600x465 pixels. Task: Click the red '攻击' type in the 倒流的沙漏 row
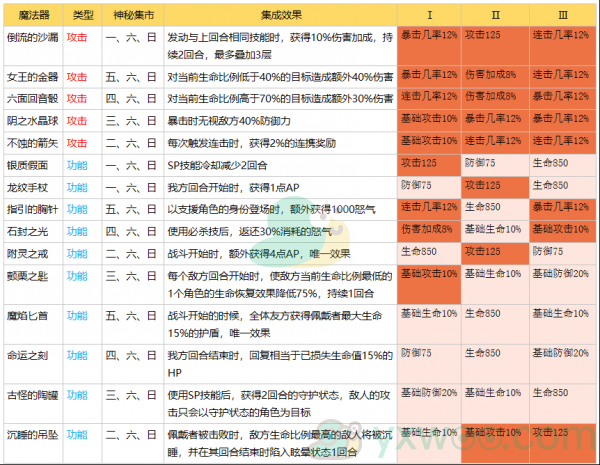77,38
